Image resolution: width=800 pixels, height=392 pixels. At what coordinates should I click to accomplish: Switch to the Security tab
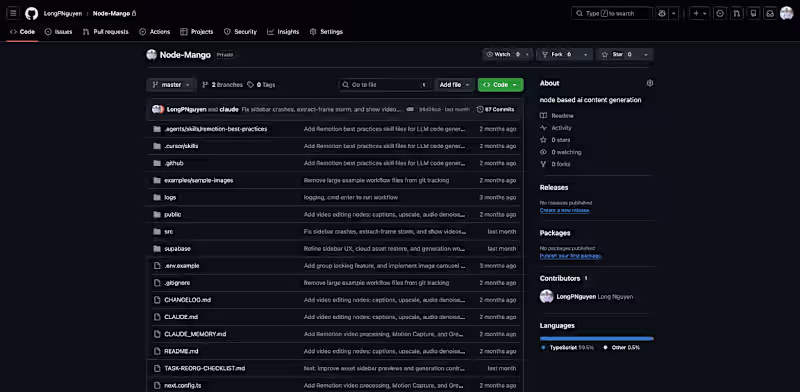coord(240,32)
